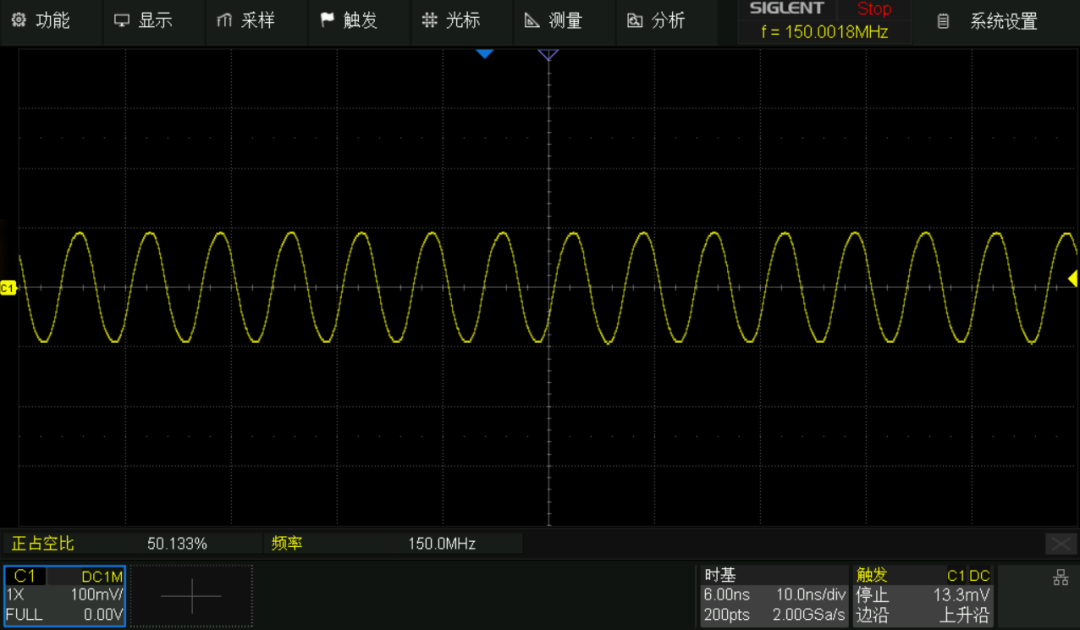1080x630 pixels.
Task: Click the 10.0ns/div time scale
Action: click(811, 594)
